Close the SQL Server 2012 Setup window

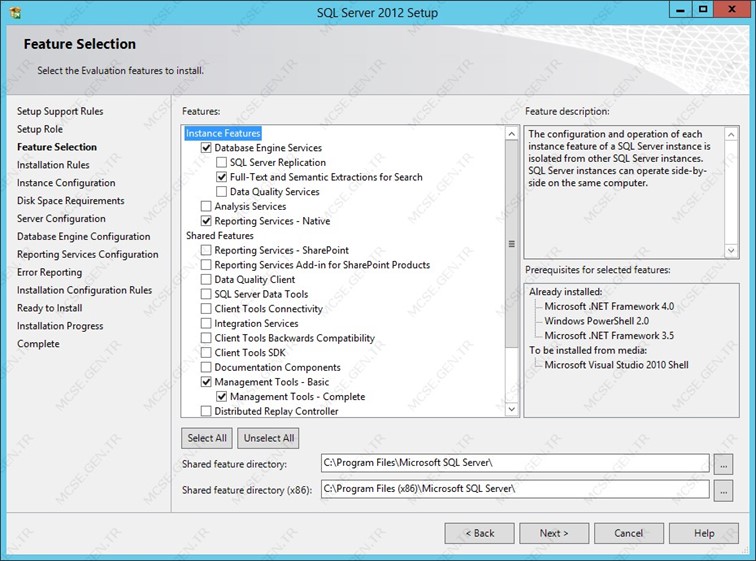click(731, 10)
